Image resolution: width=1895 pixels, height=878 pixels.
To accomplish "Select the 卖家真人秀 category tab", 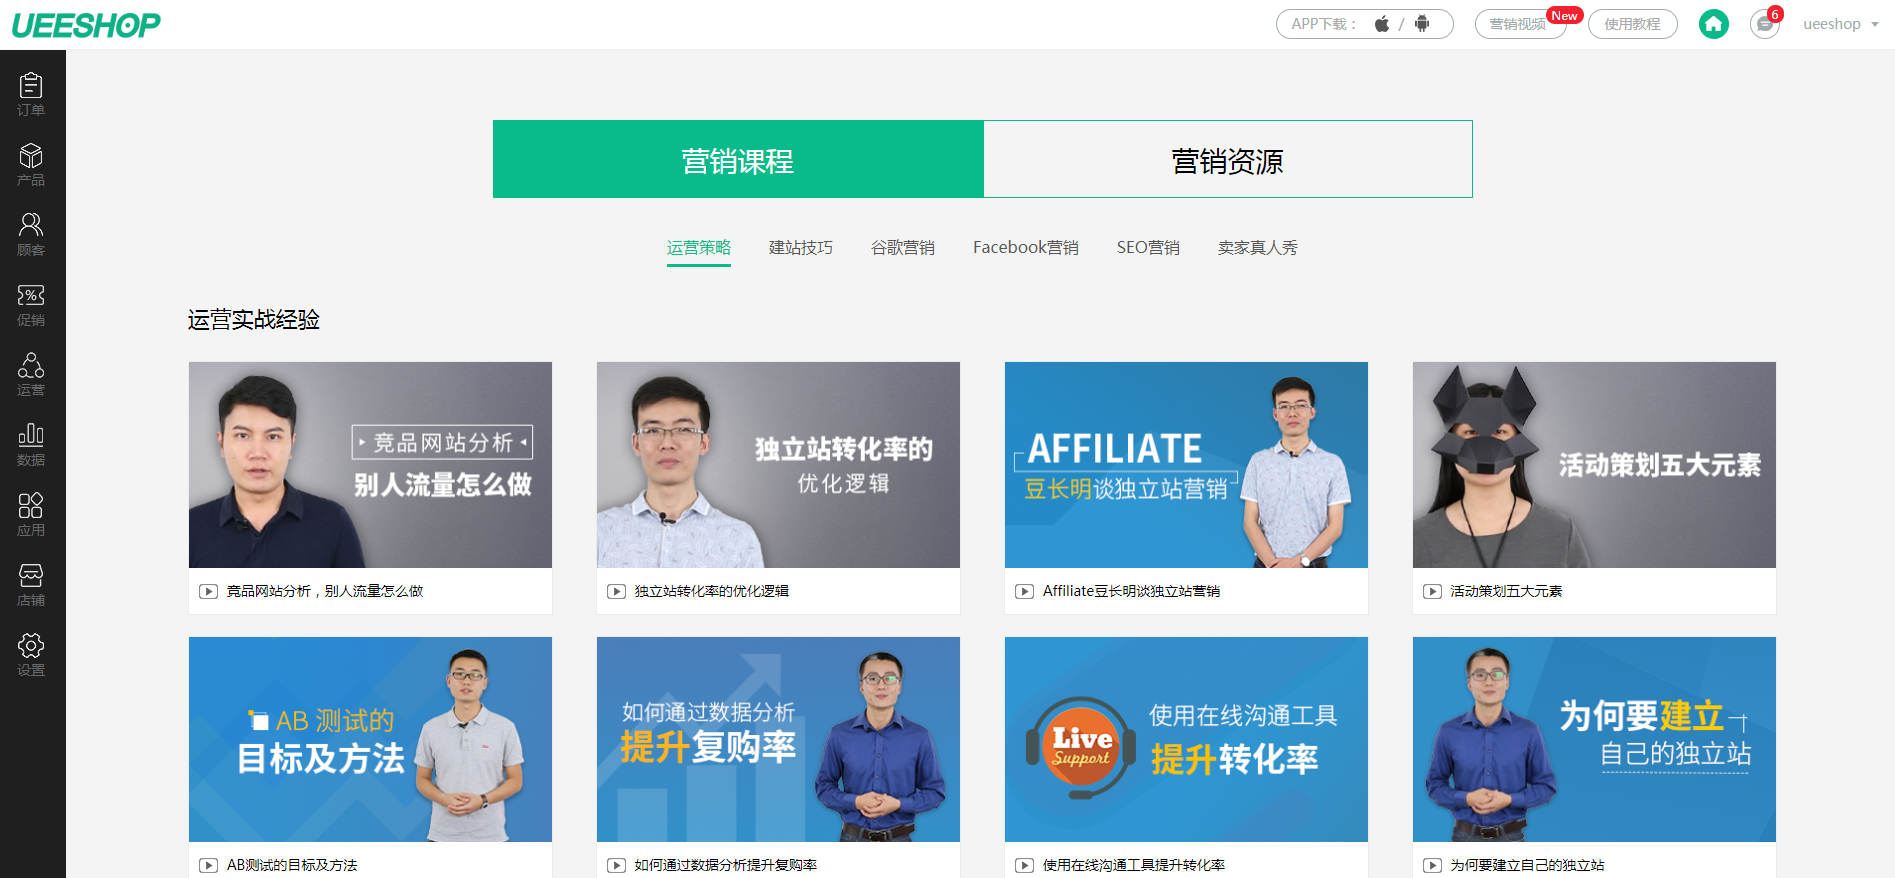I will point(1258,247).
